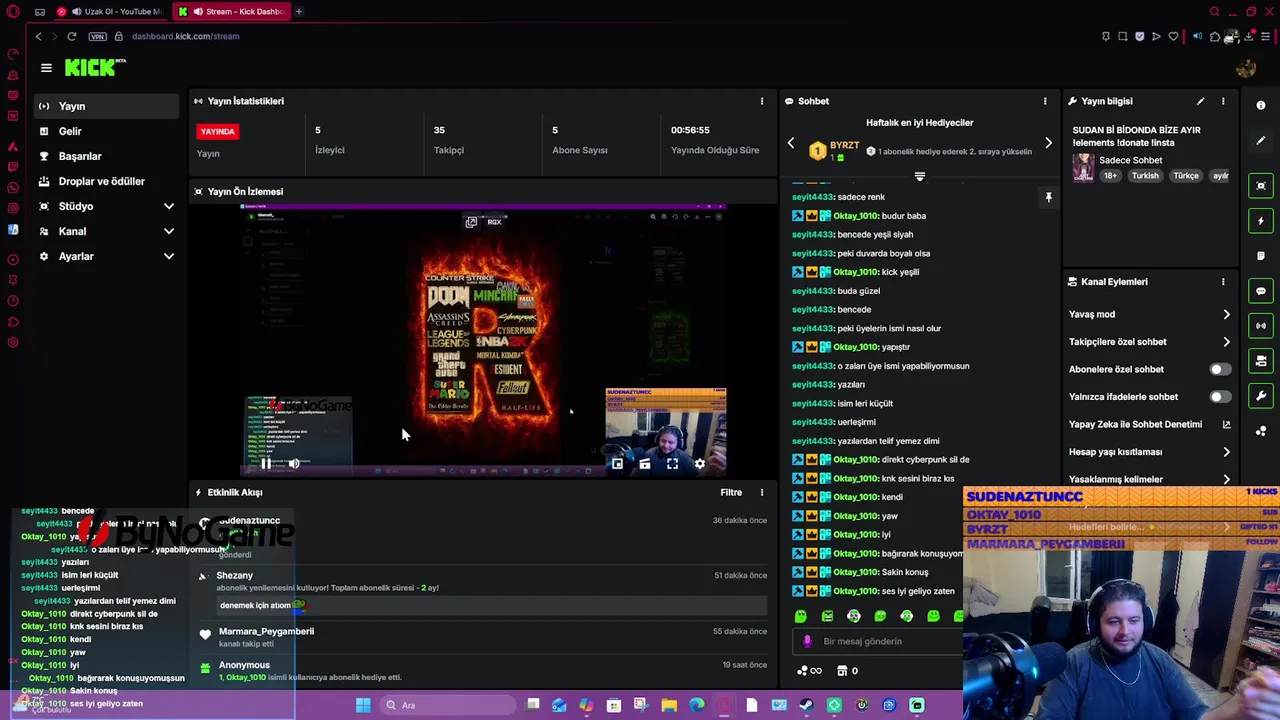Click the Türkçe stream tag

tap(1186, 176)
